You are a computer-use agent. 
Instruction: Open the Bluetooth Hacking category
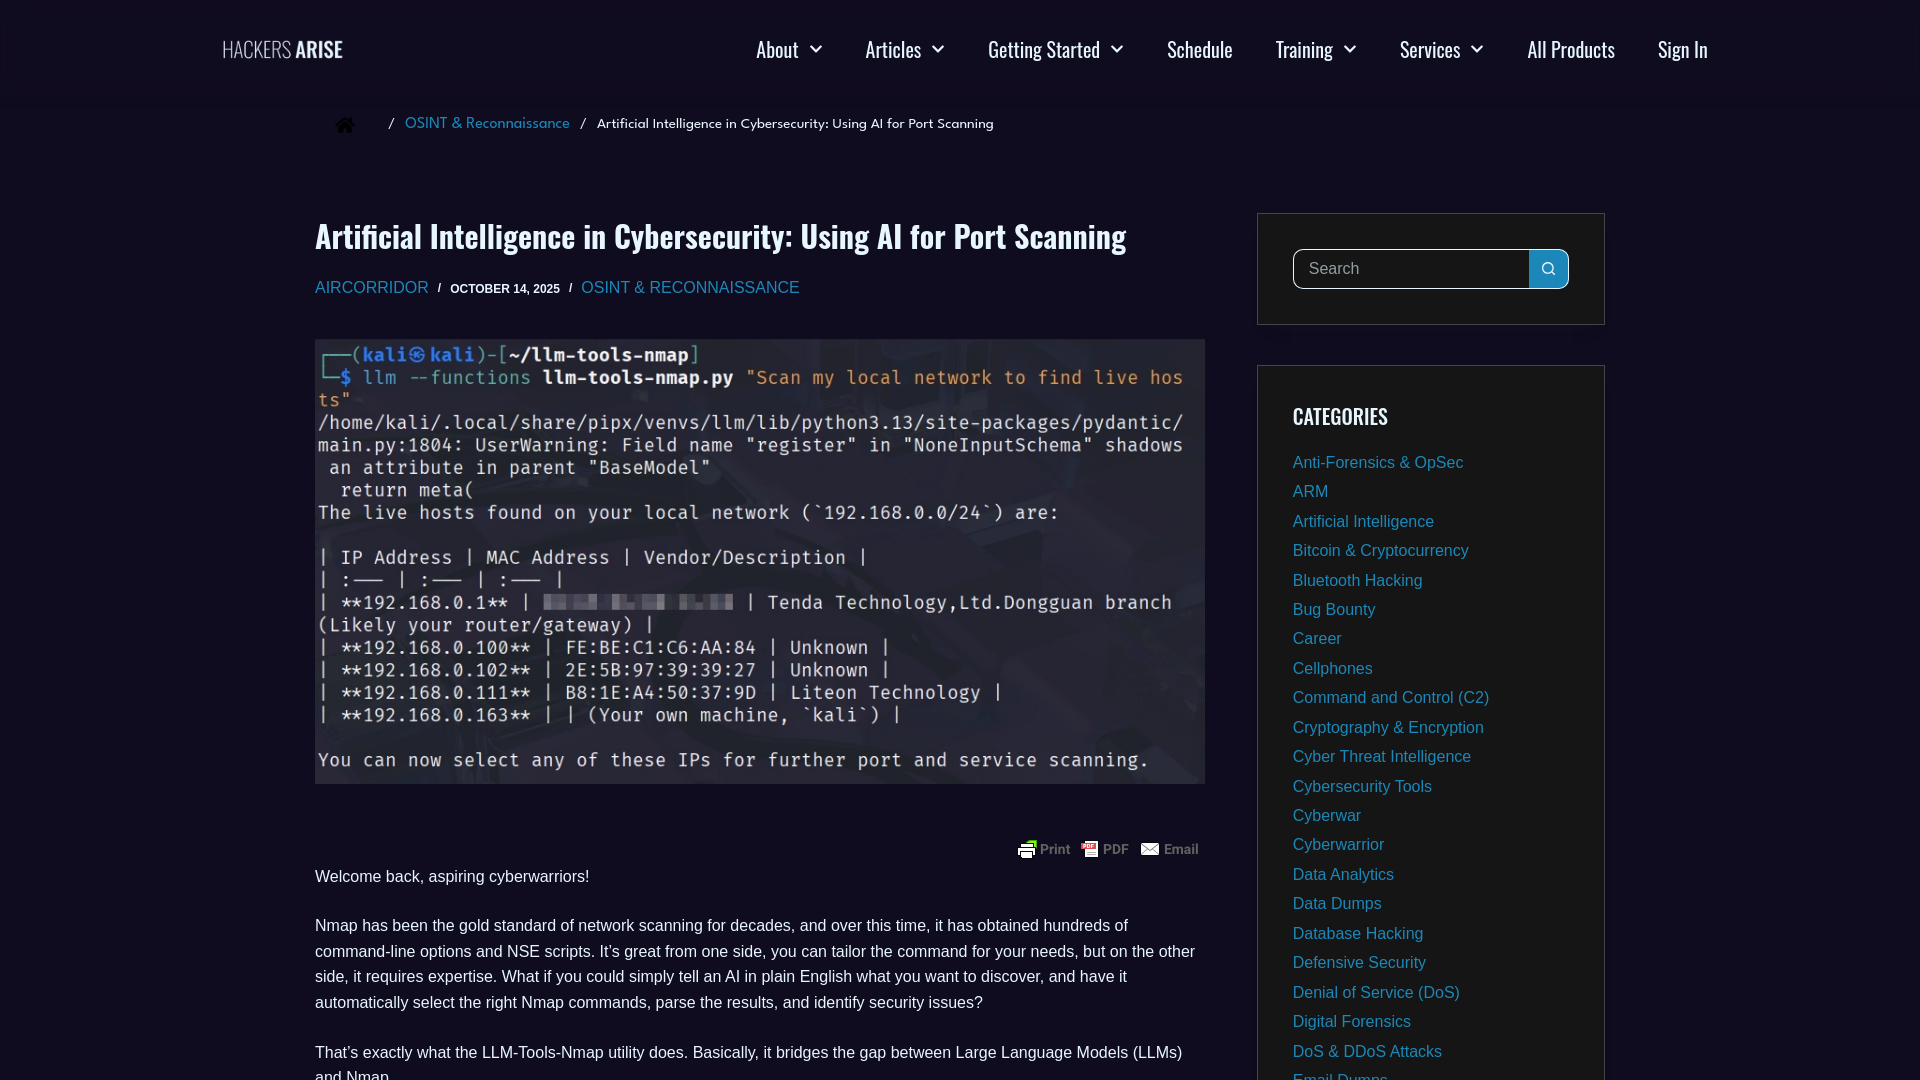[1357, 580]
